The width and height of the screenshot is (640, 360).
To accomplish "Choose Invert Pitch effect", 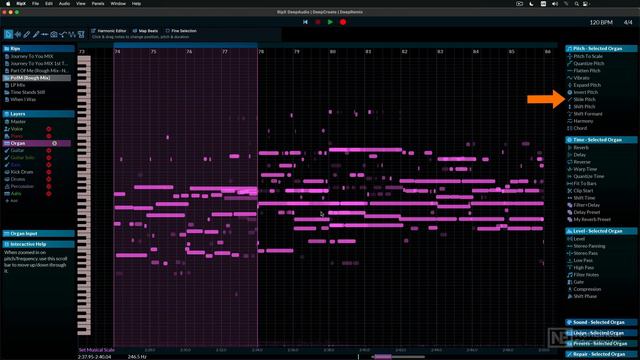I will pyautogui.click(x=585, y=92).
